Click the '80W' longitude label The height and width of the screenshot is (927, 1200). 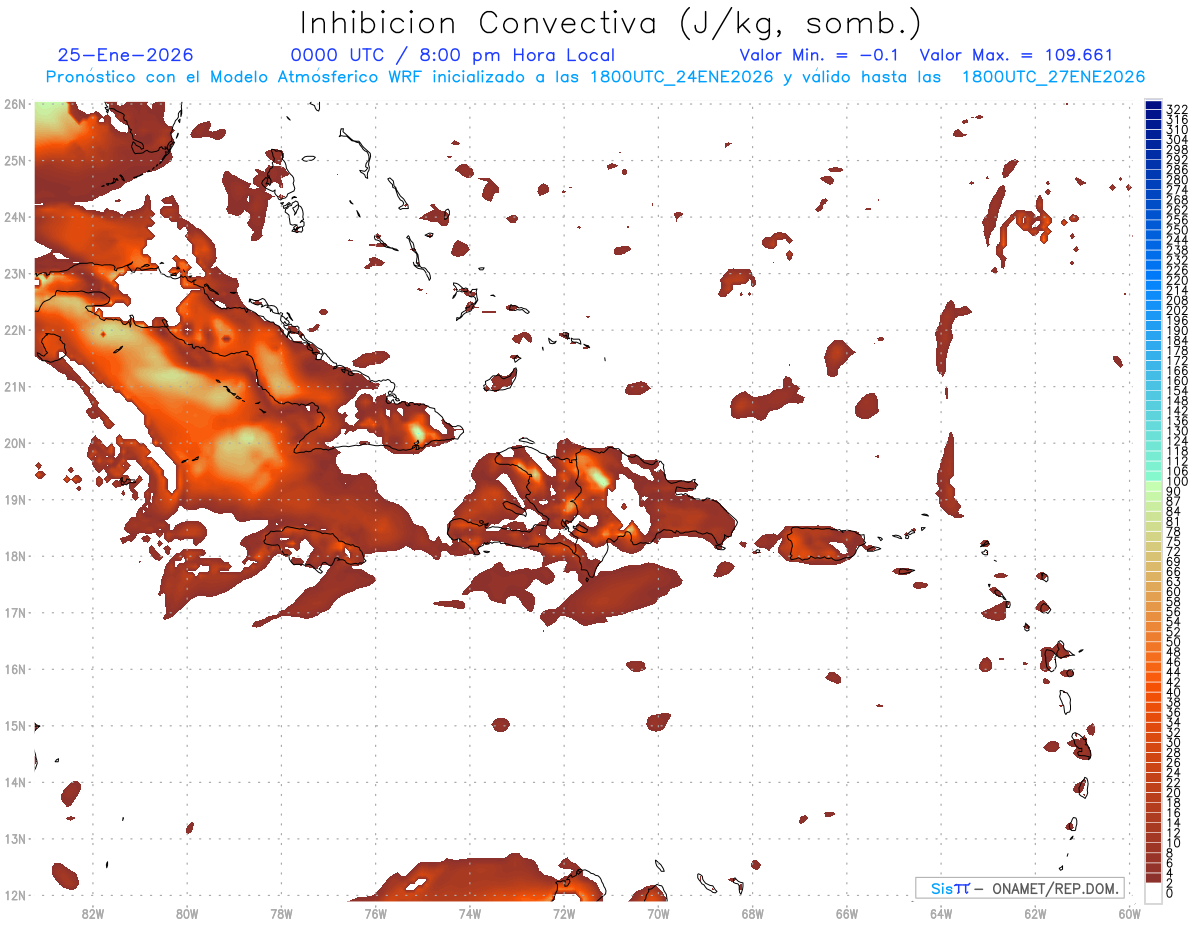[x=186, y=912]
